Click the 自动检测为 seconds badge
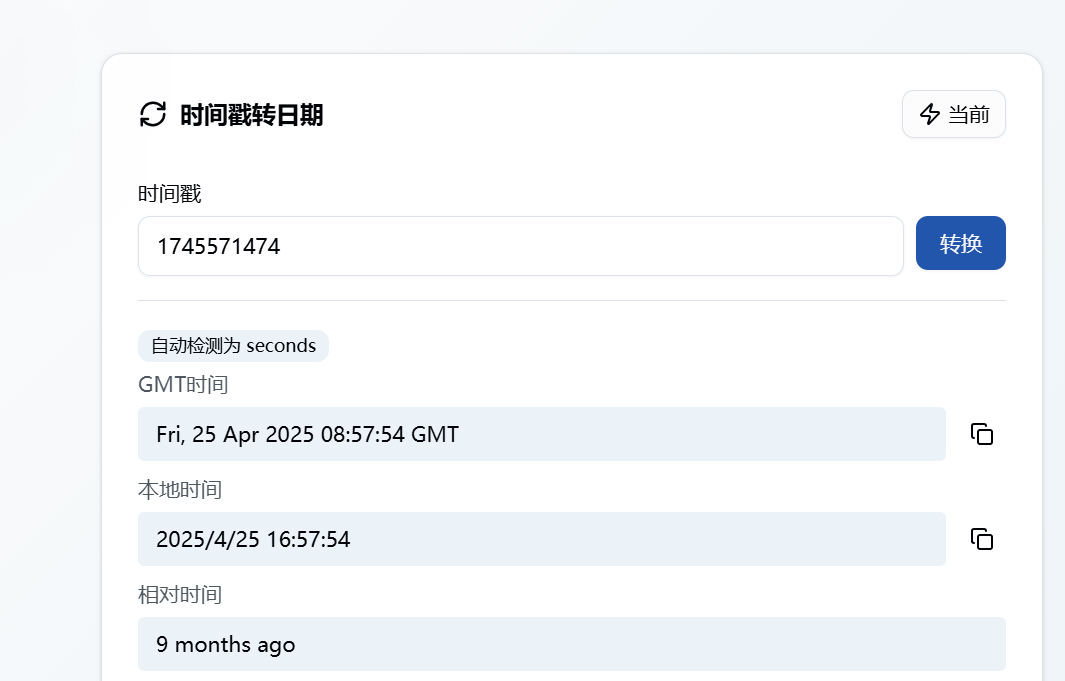Screen dimensions: 1065x681 (x=233, y=346)
